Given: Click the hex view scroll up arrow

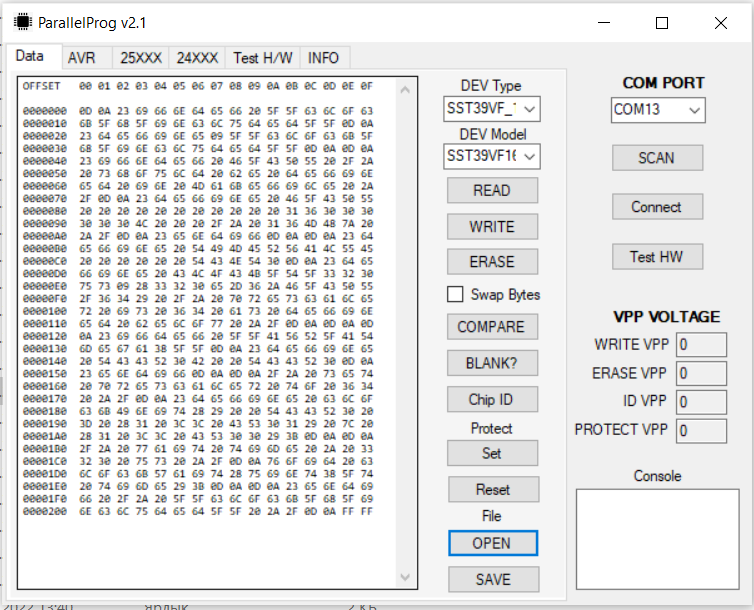Looking at the screenshot, I should coord(405,89).
